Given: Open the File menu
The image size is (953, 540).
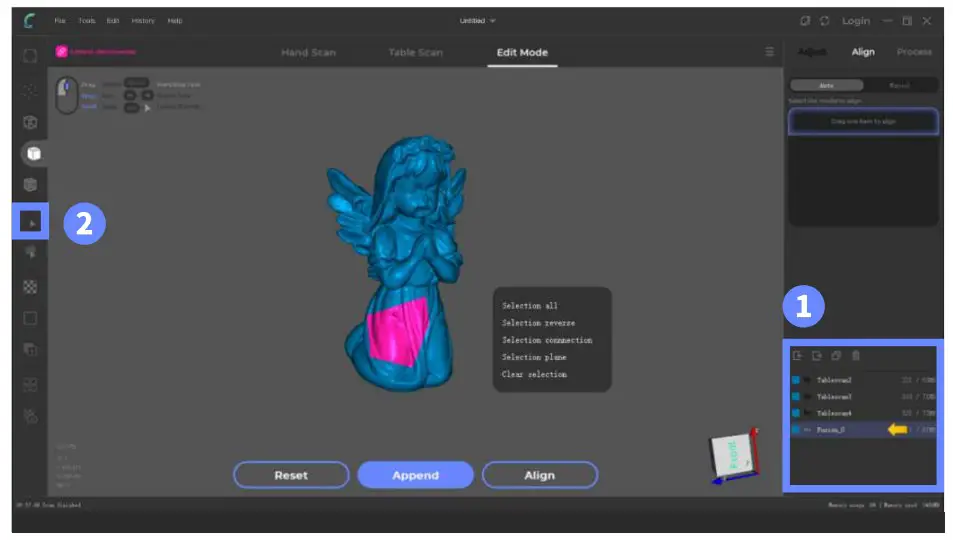Looking at the screenshot, I should pos(60,21).
